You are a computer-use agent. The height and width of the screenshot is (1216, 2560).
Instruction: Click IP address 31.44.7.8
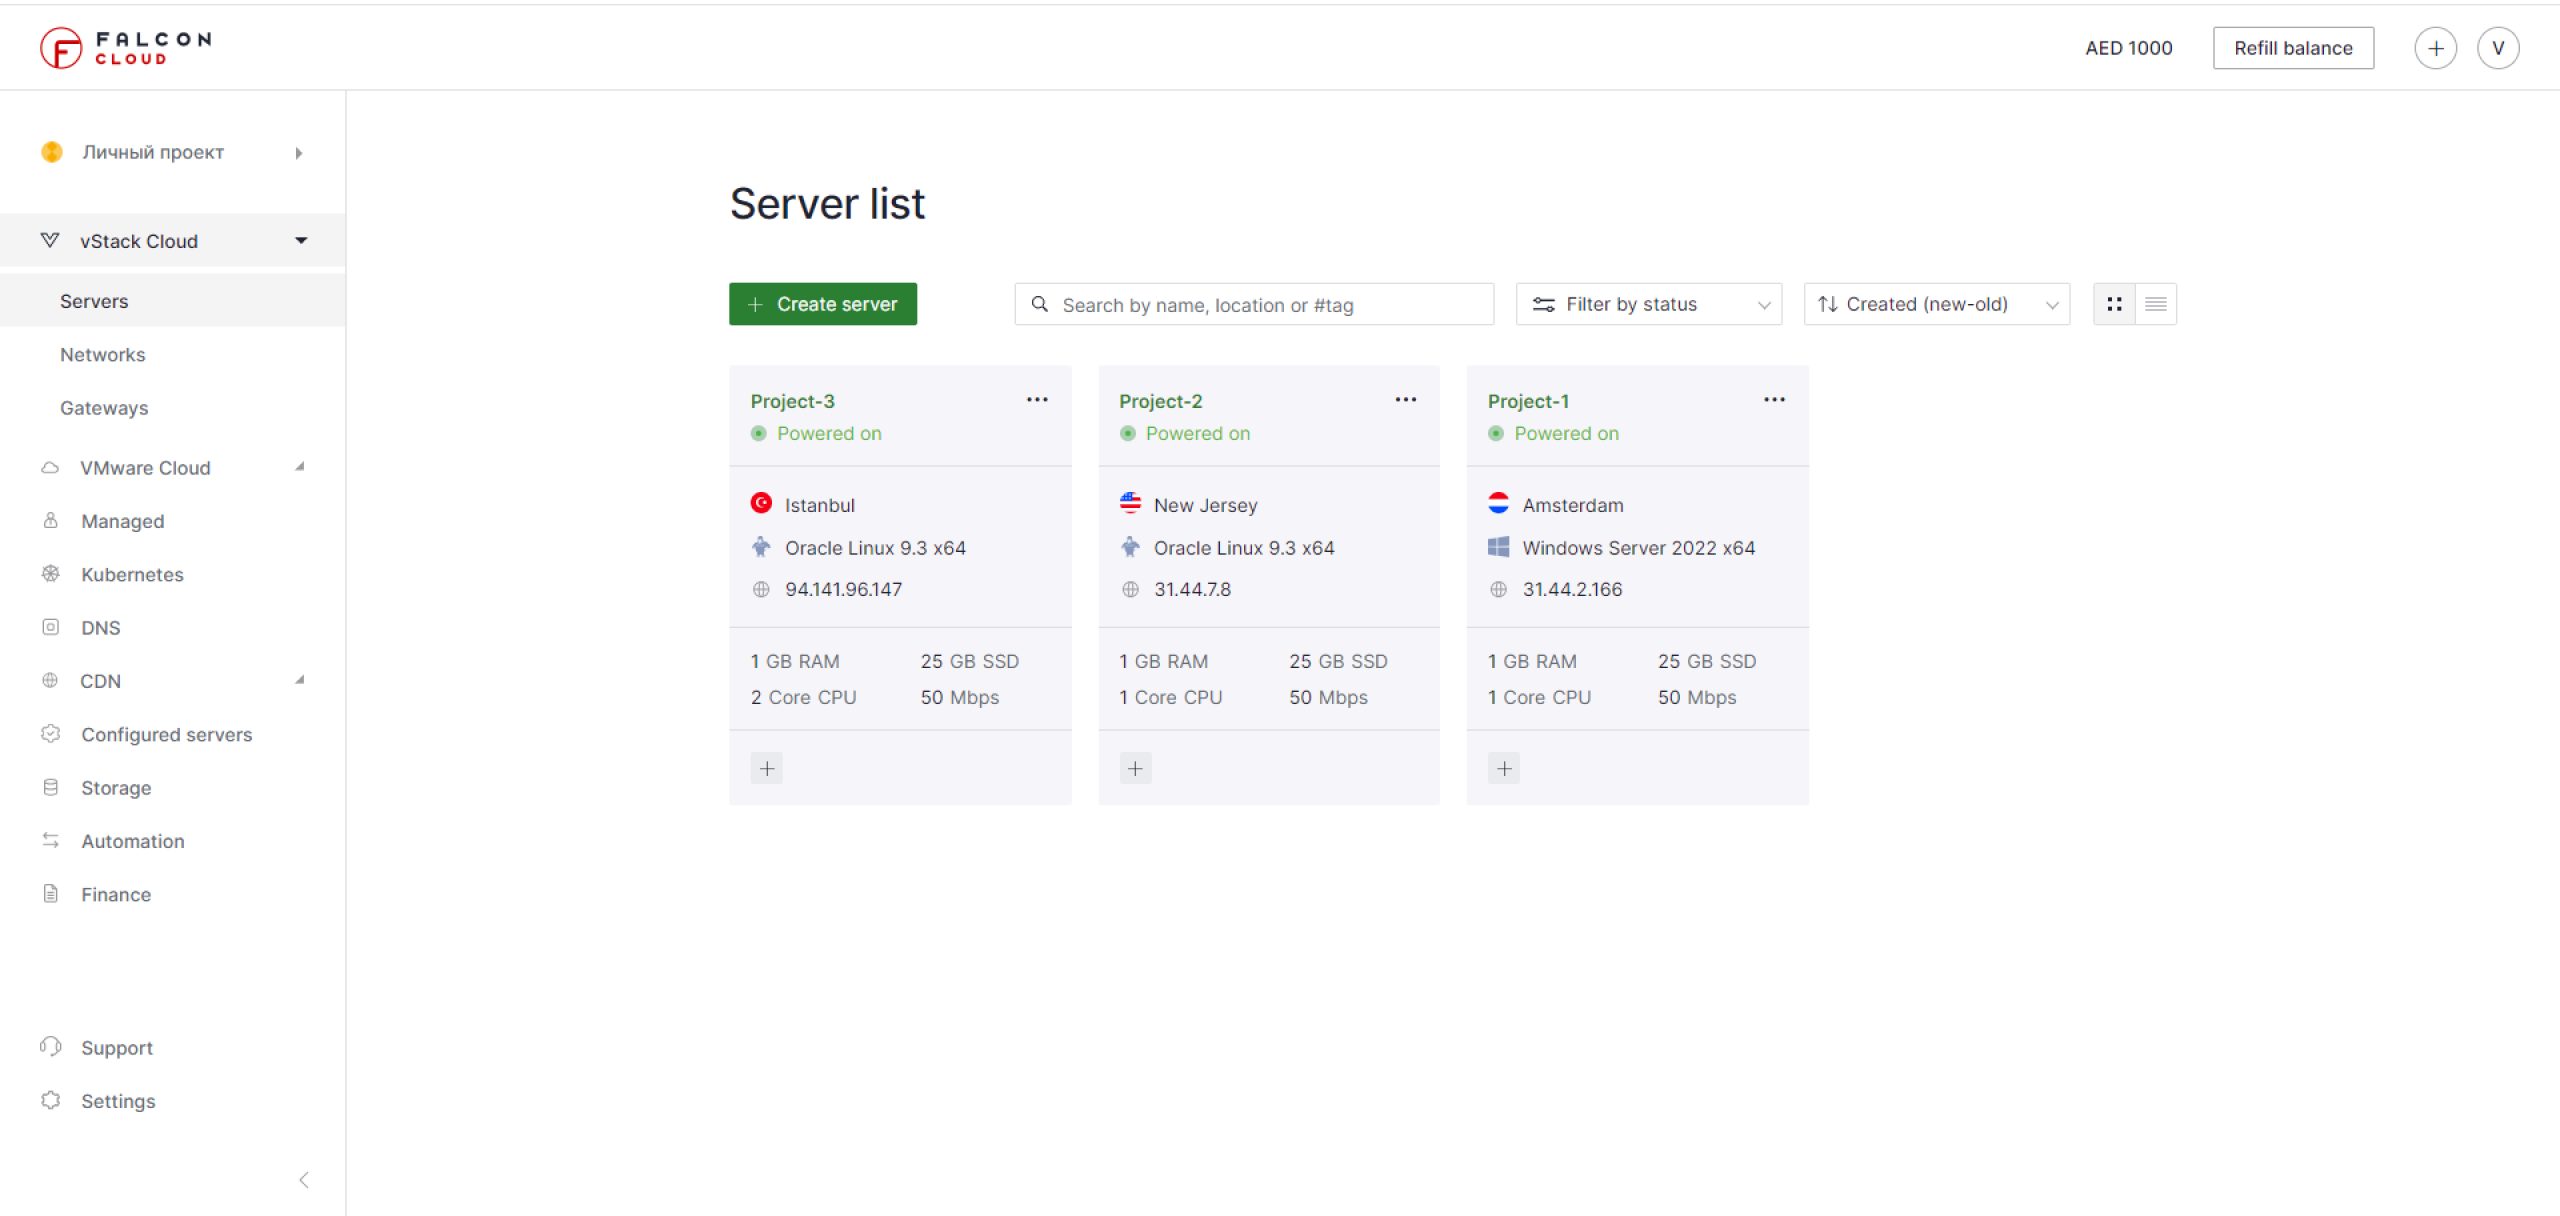(1192, 589)
